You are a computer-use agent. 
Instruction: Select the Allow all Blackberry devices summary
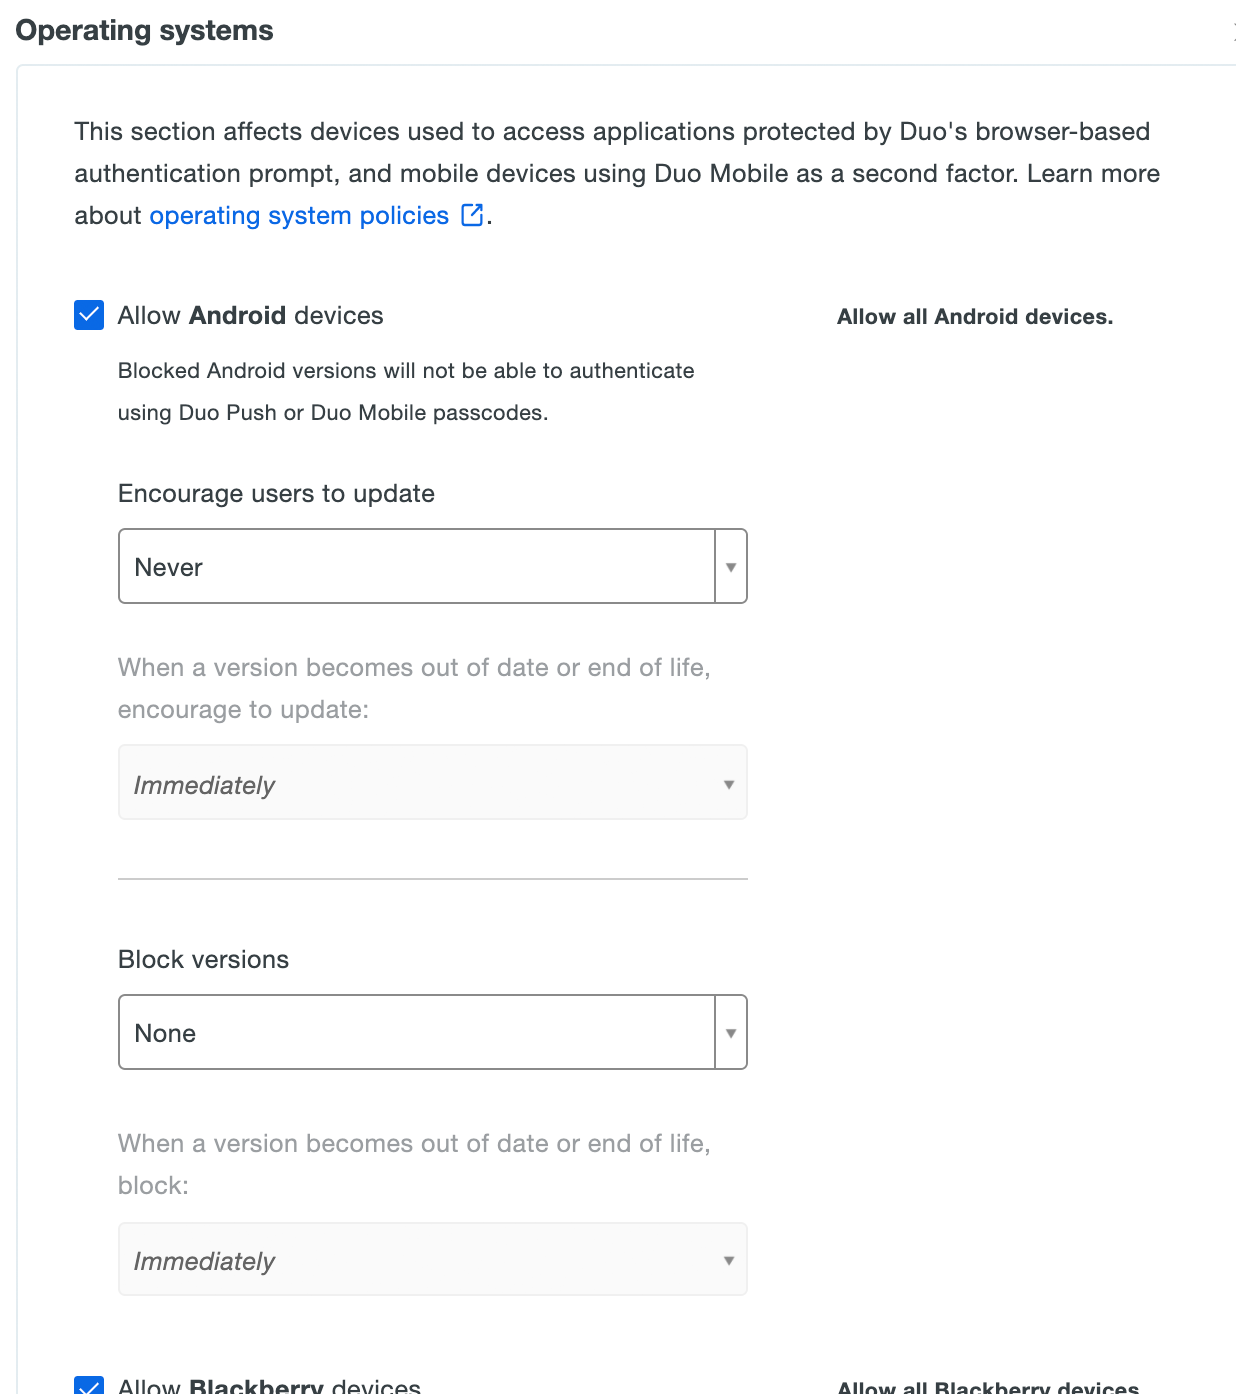987,1387
